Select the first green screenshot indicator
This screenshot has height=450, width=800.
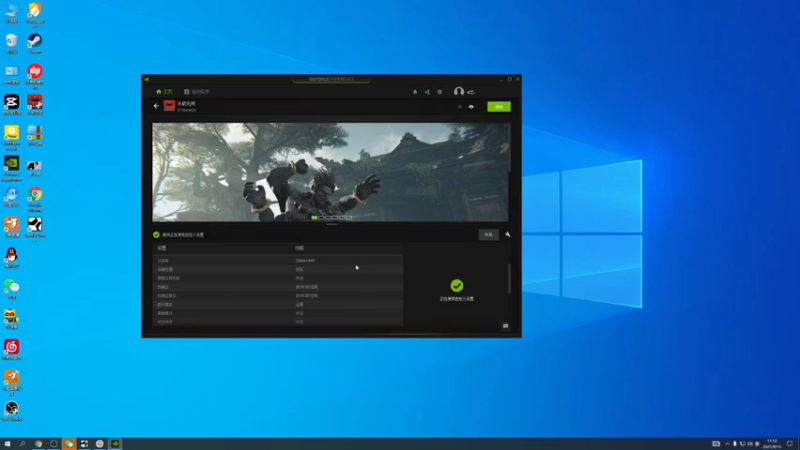coord(314,217)
